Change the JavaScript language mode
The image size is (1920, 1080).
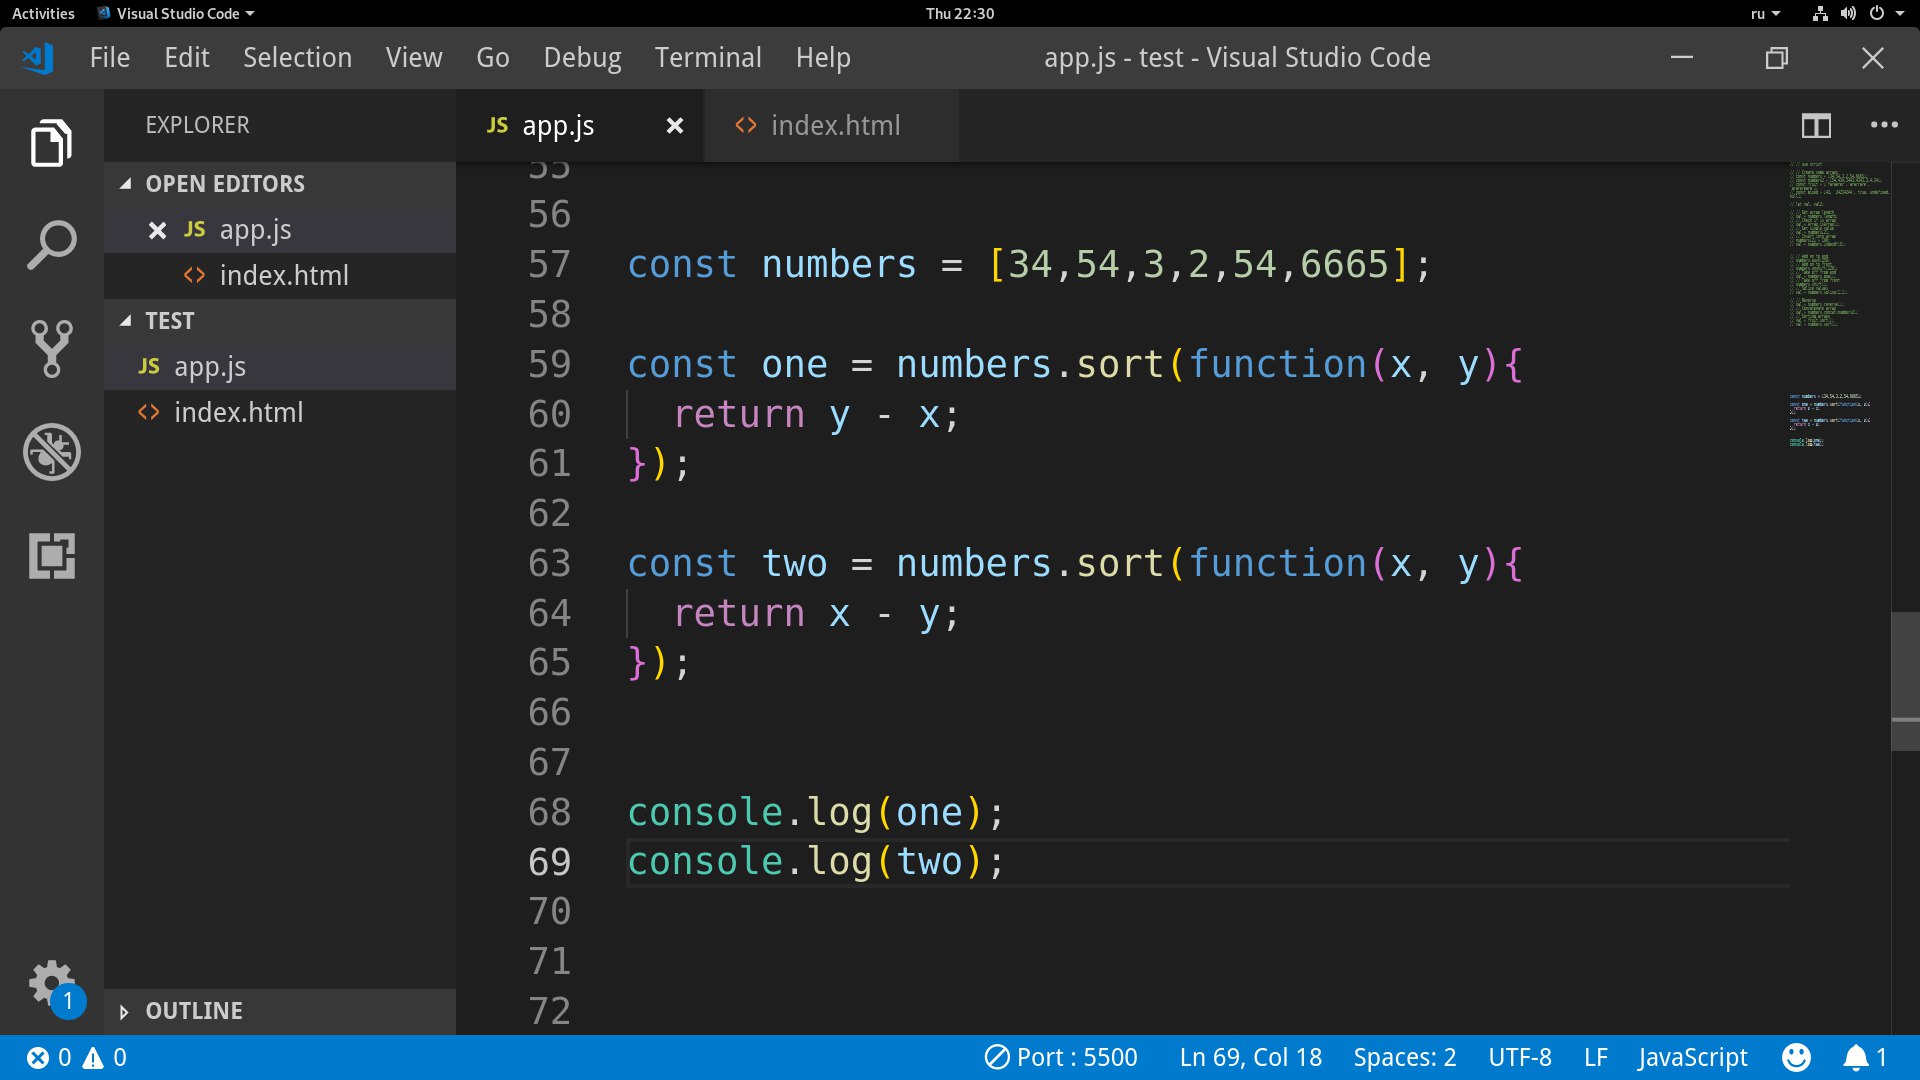point(1692,1057)
